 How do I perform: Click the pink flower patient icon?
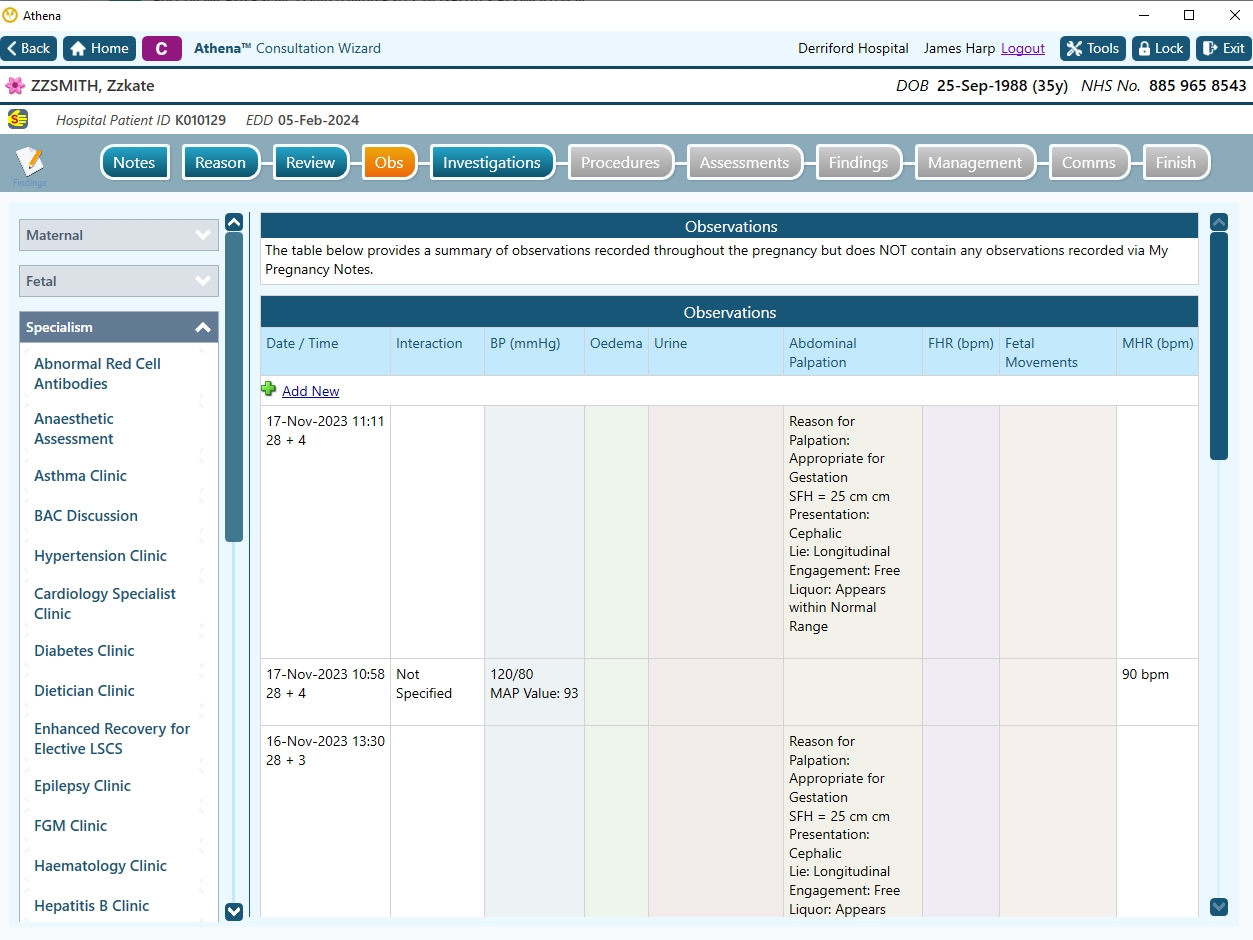(15, 86)
